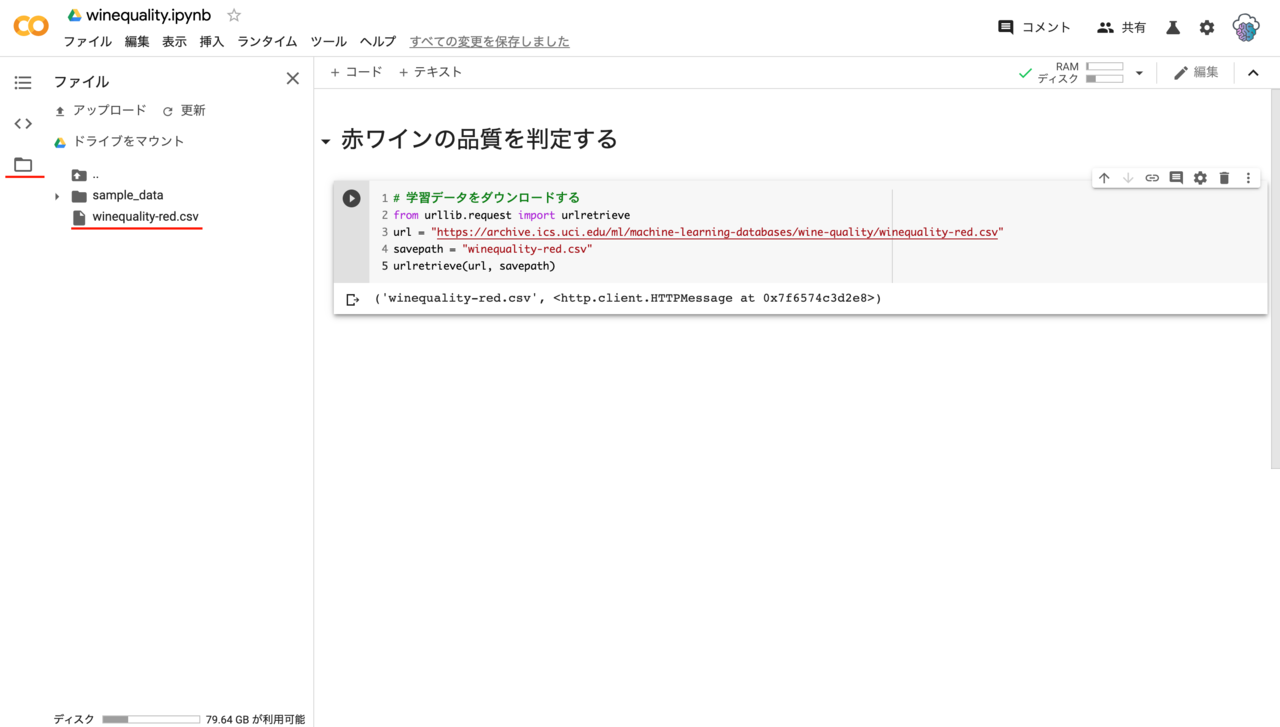1280x727 pixels.
Task: Open the ランタイム menu
Action: 267,42
